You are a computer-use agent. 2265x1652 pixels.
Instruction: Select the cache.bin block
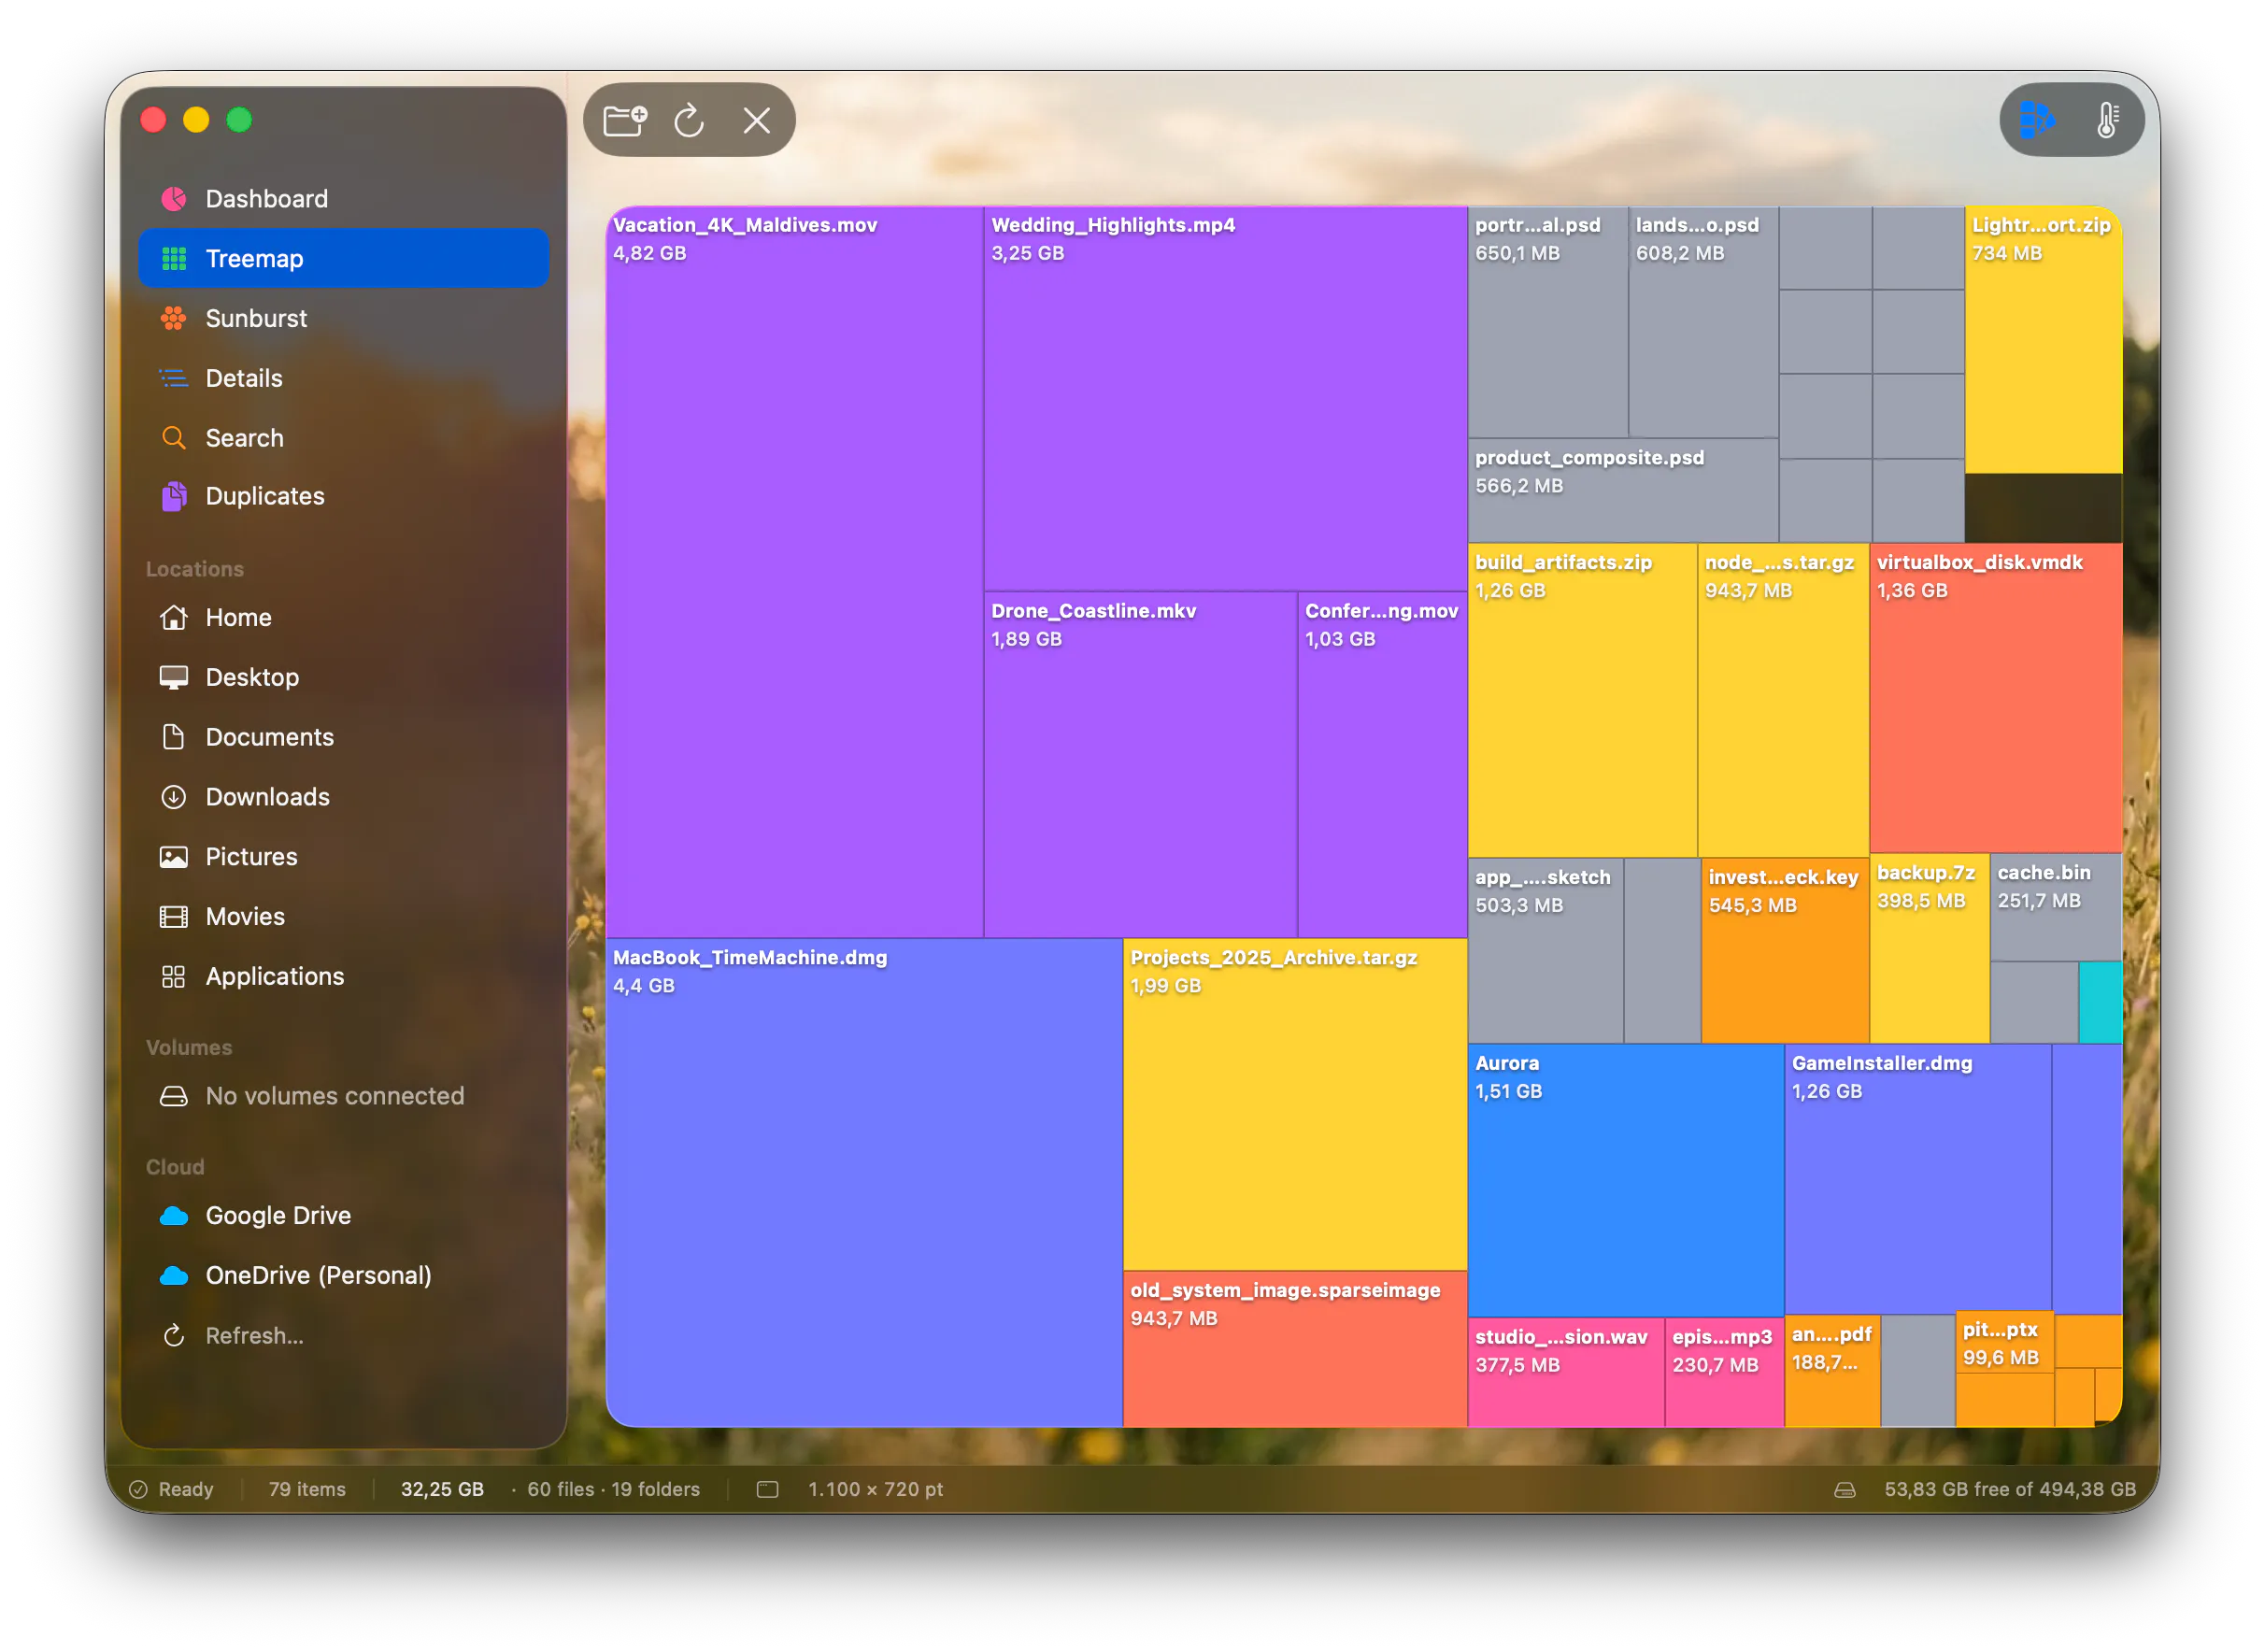coord(2057,908)
